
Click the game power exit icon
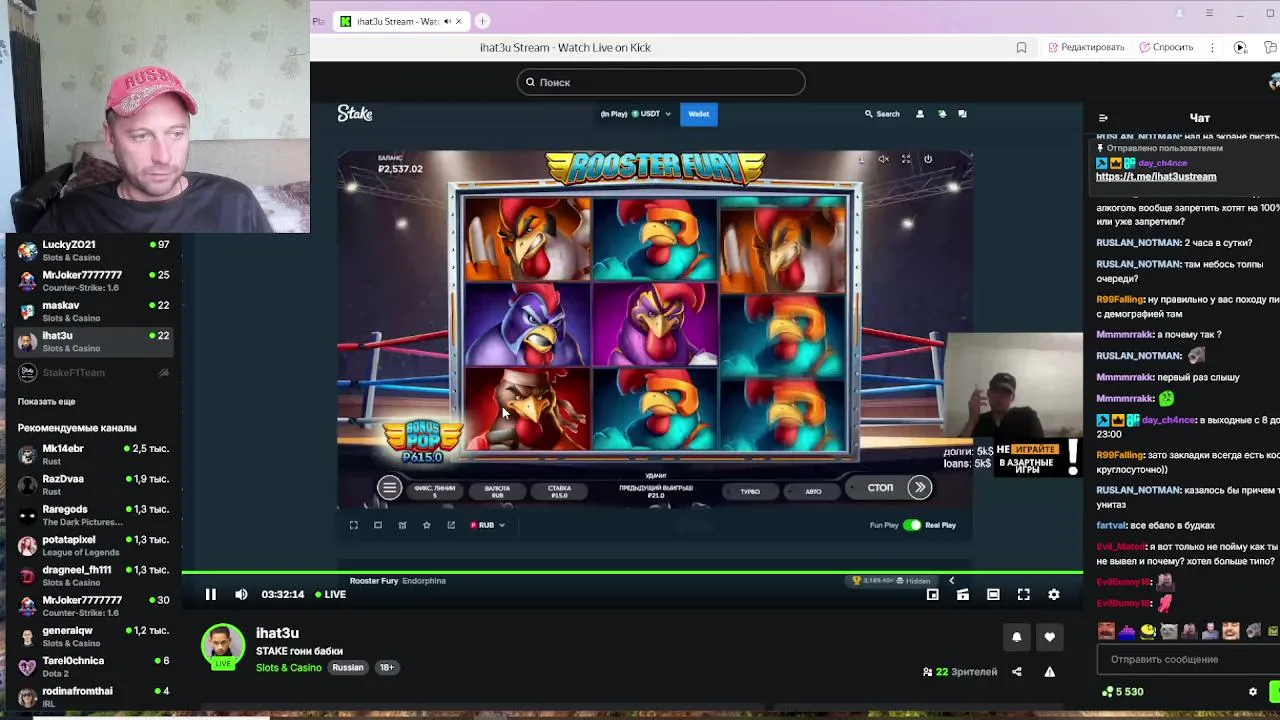[x=928, y=159]
